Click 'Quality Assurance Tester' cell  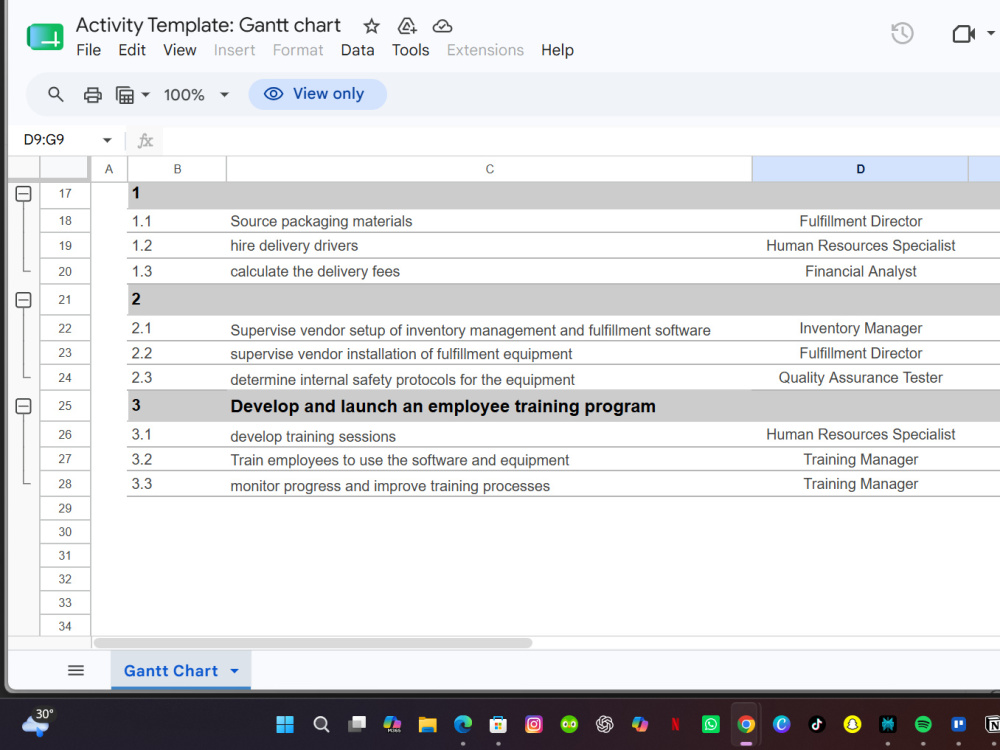click(860, 378)
